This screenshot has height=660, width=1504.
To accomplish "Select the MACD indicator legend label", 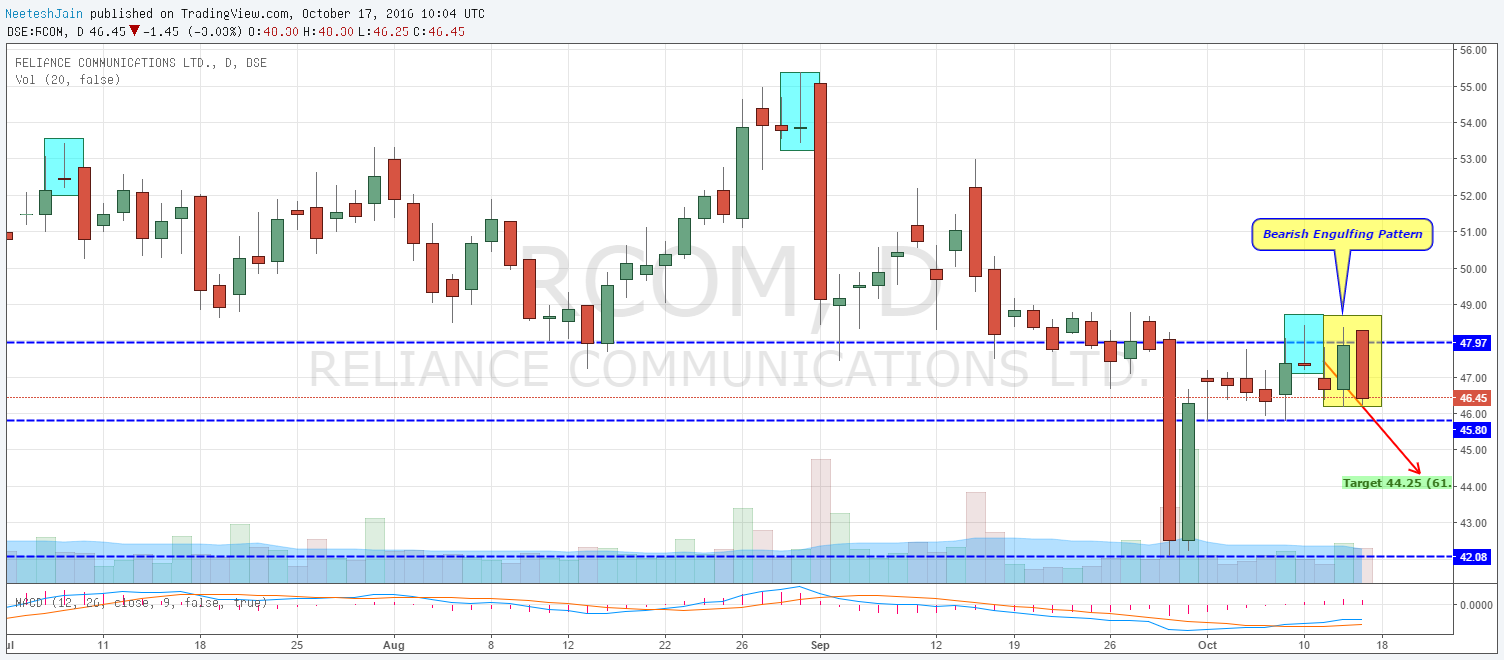I will point(141,603).
